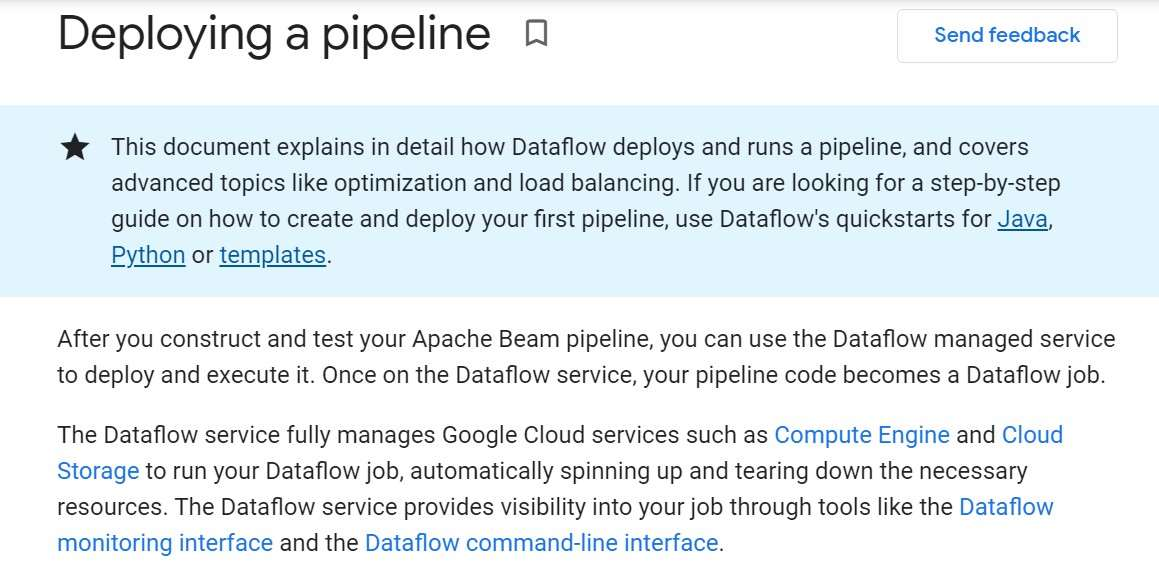Open the Compute Engine link
The image size is (1159, 568).
861,435
